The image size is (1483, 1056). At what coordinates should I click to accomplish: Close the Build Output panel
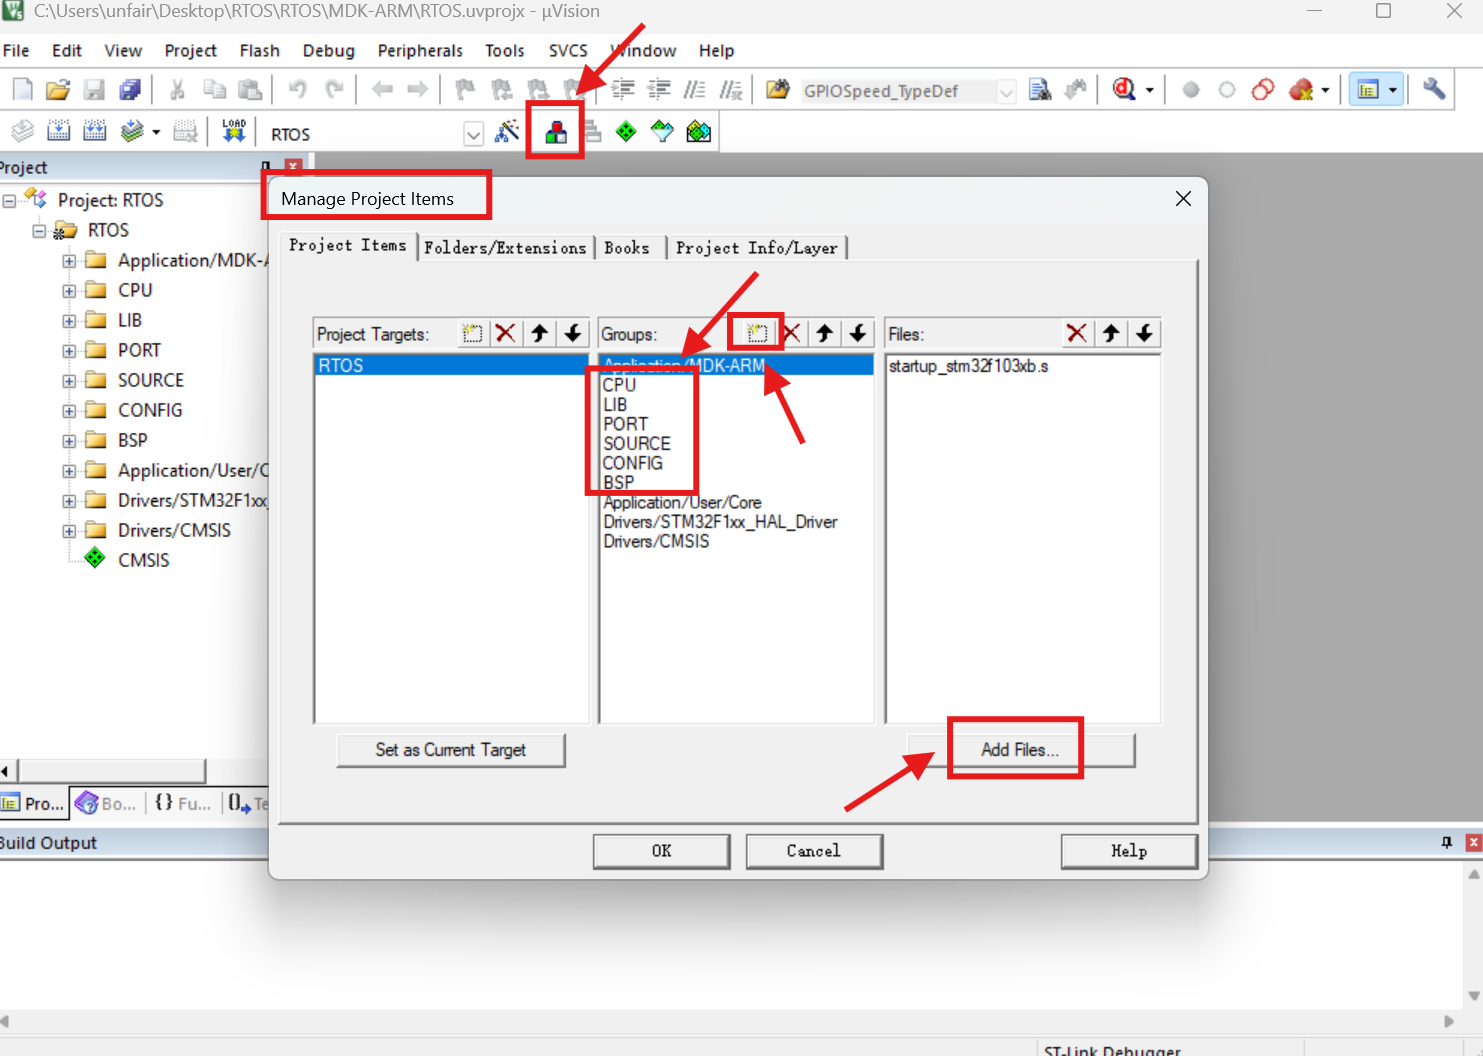(x=1473, y=843)
